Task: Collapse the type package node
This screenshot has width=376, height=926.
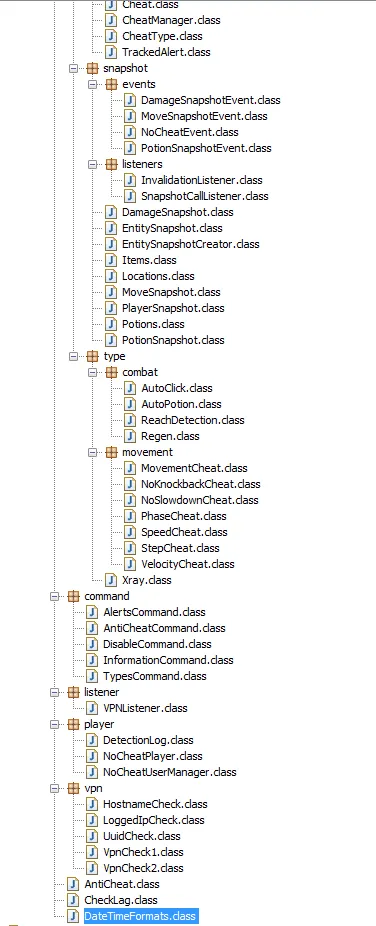Action: pyautogui.click(x=73, y=356)
